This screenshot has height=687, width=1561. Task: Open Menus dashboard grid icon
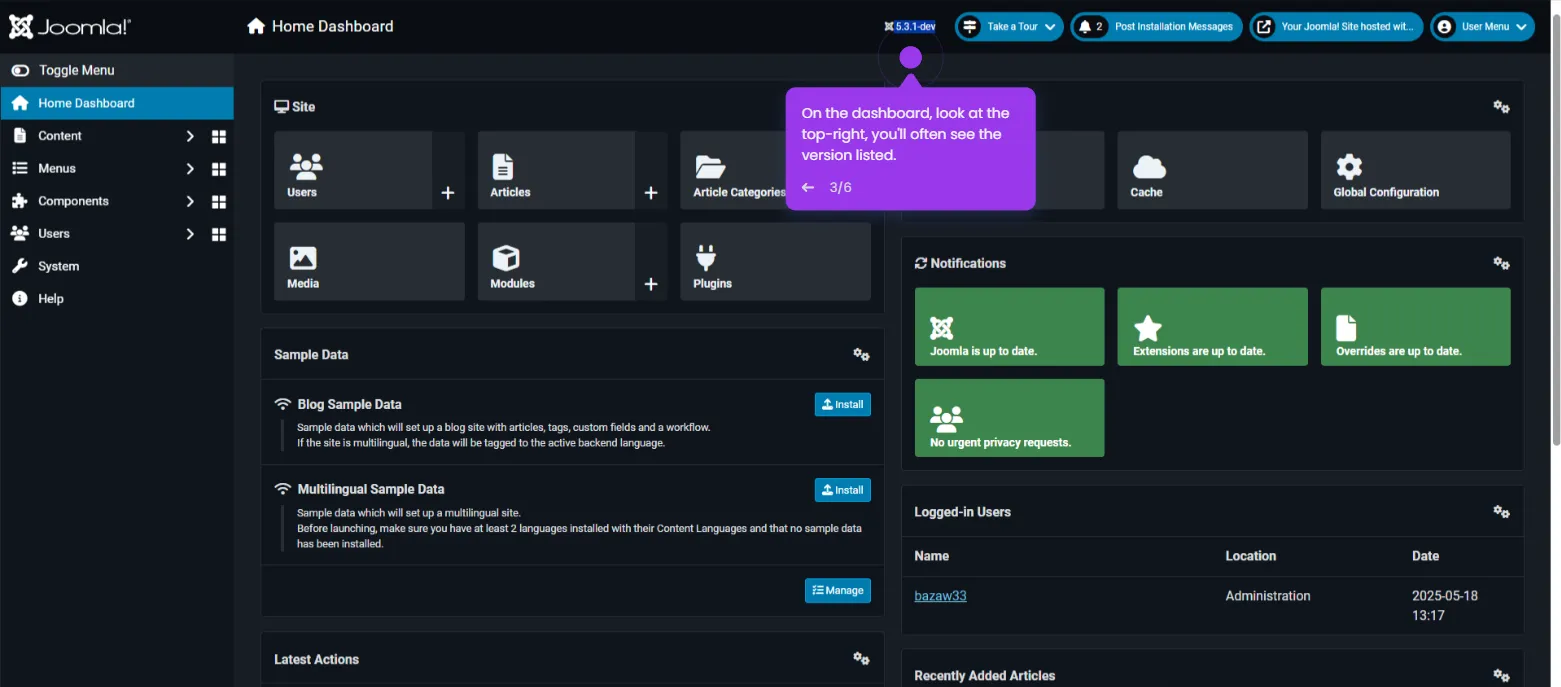[x=219, y=169]
